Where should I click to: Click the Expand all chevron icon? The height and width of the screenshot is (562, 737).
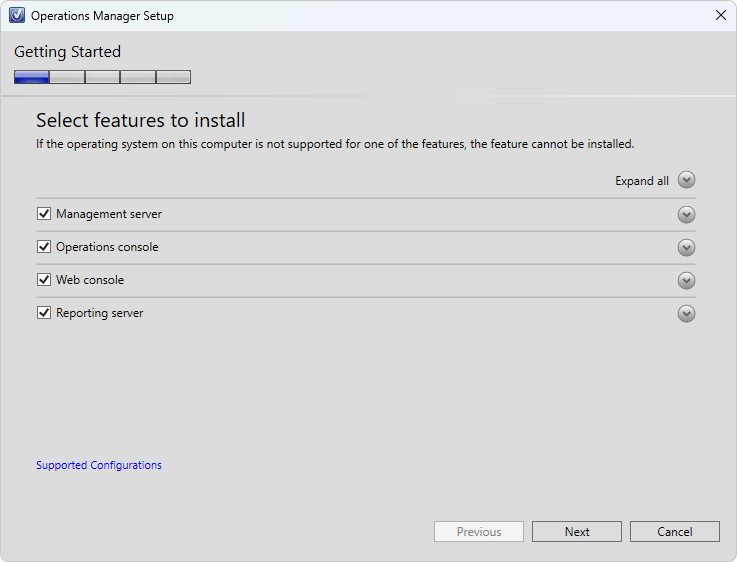tap(686, 180)
